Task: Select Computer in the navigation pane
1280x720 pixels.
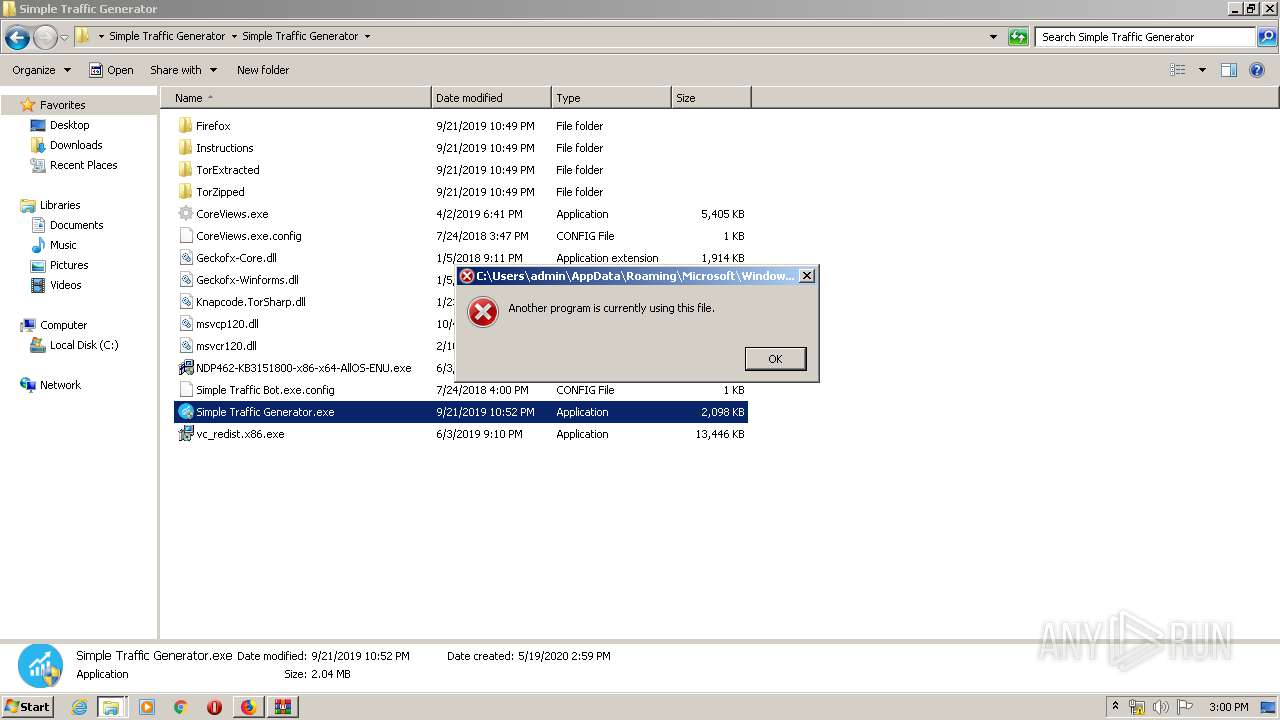Action: click(x=63, y=325)
